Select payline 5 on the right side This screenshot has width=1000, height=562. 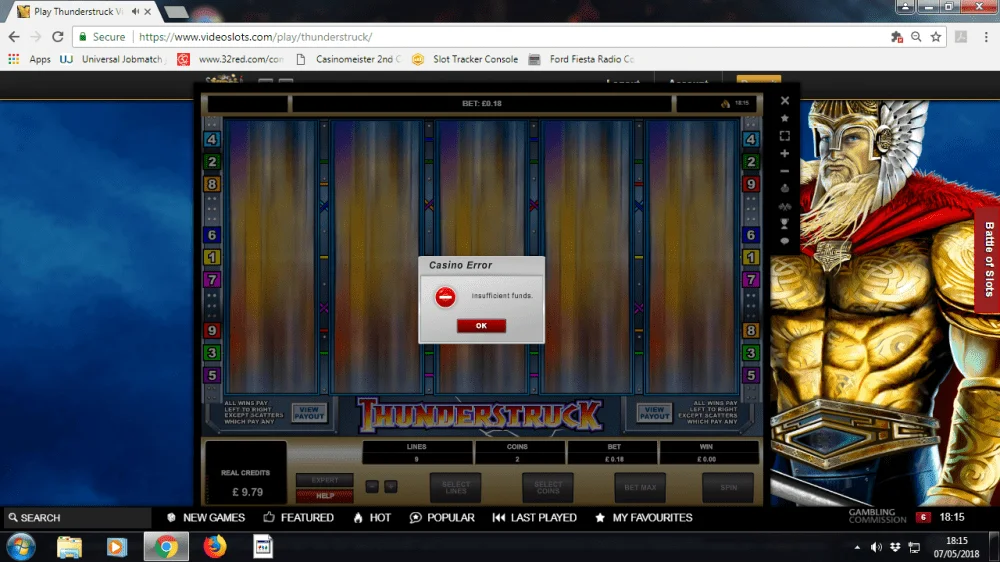[751, 375]
